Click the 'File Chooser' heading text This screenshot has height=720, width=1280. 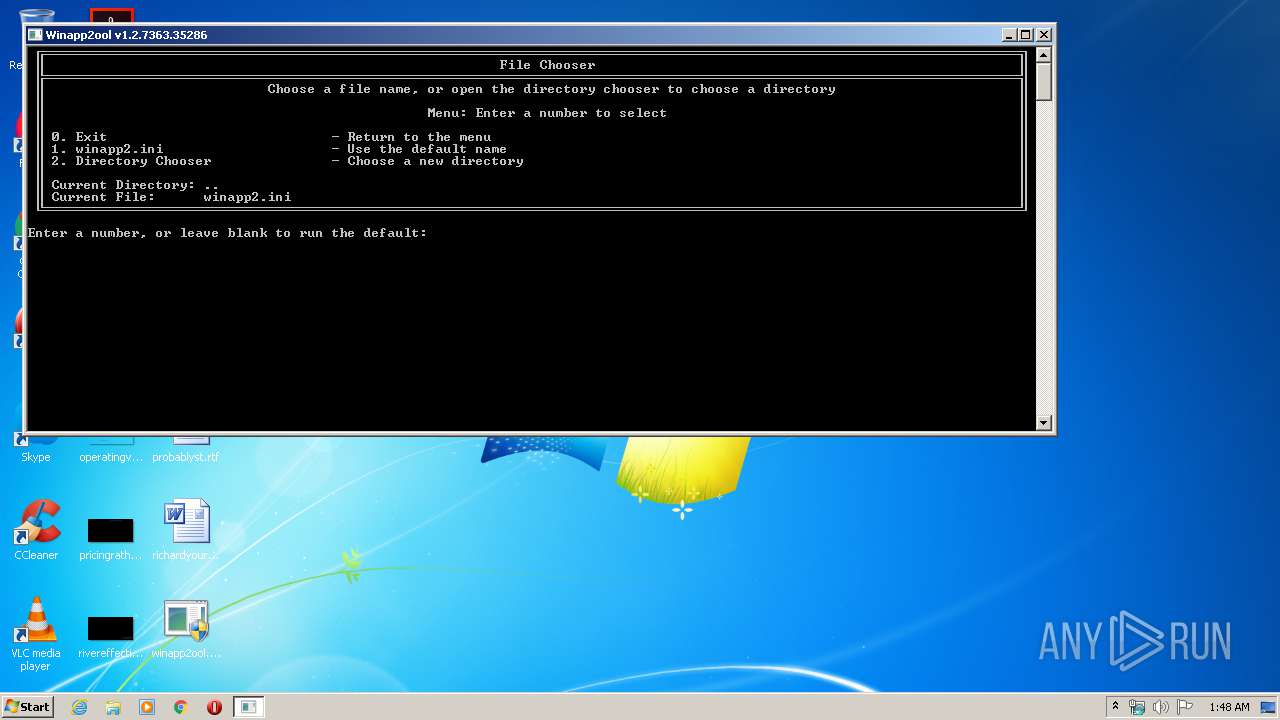pyautogui.click(x=547, y=65)
